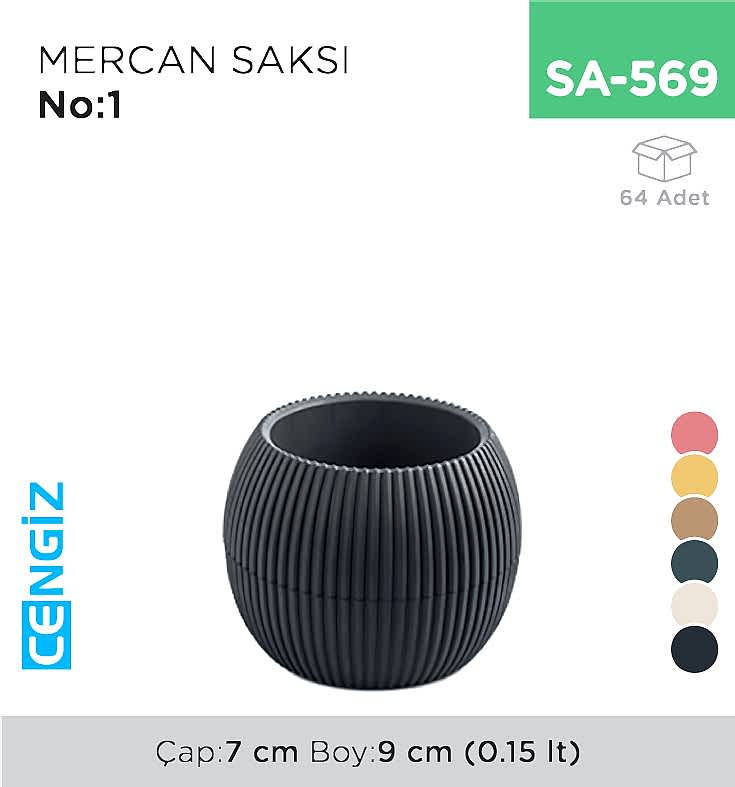The image size is (735, 787).
Task: Click the ribbed anthracite flower pot image
Action: point(373,542)
